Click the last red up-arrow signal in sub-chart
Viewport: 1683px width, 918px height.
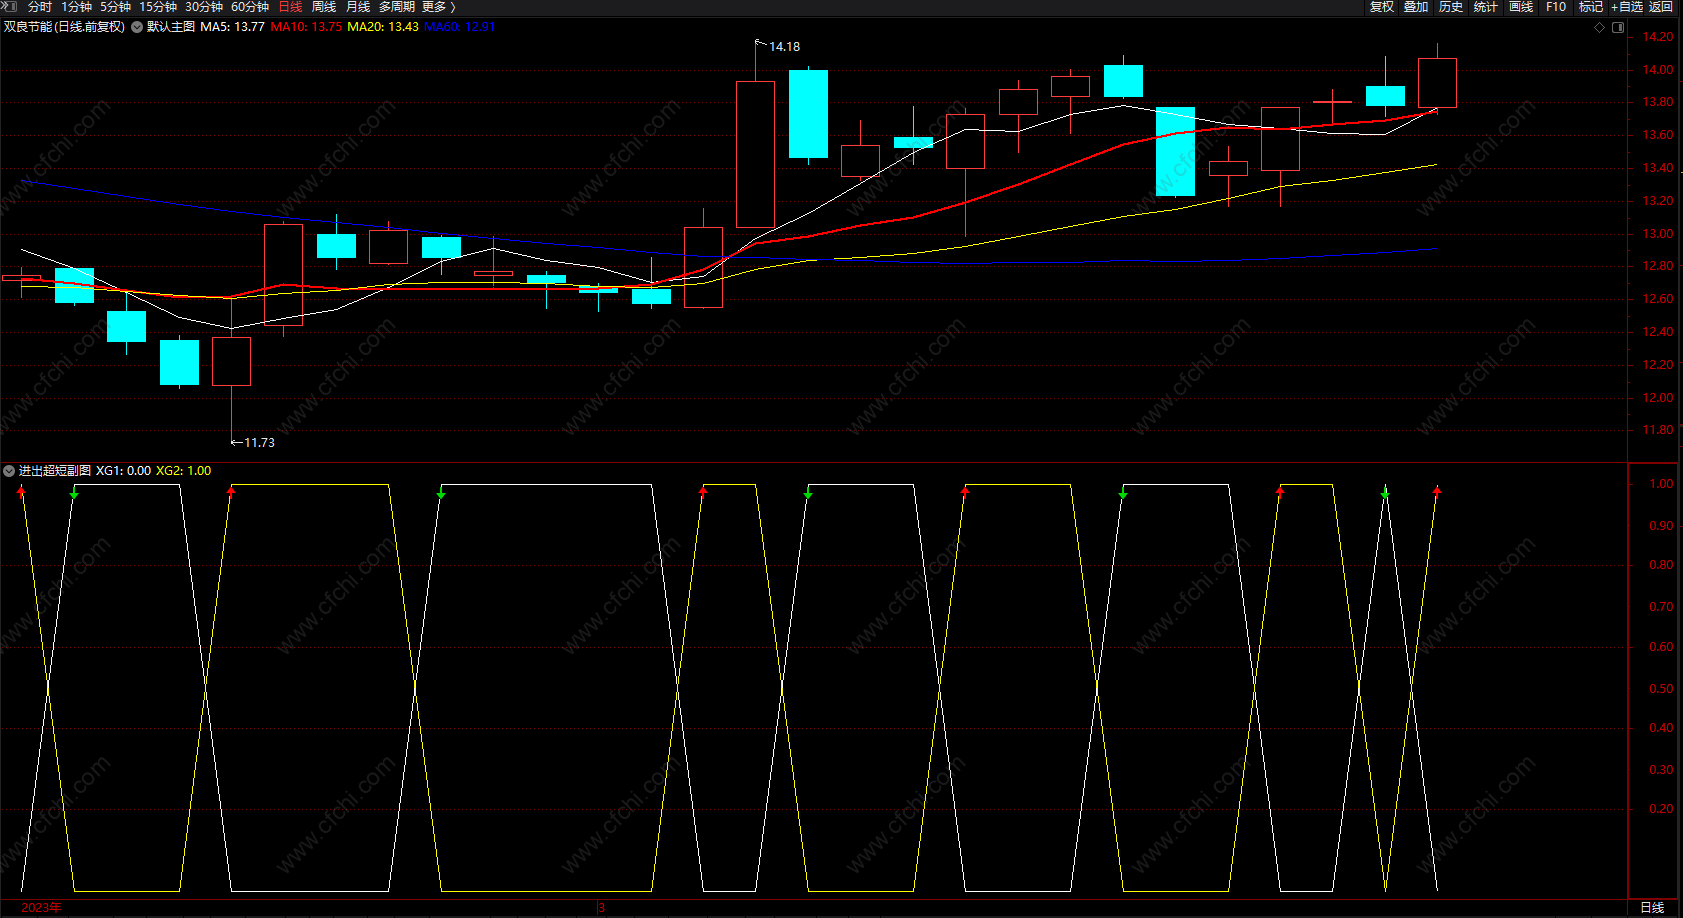point(1437,491)
